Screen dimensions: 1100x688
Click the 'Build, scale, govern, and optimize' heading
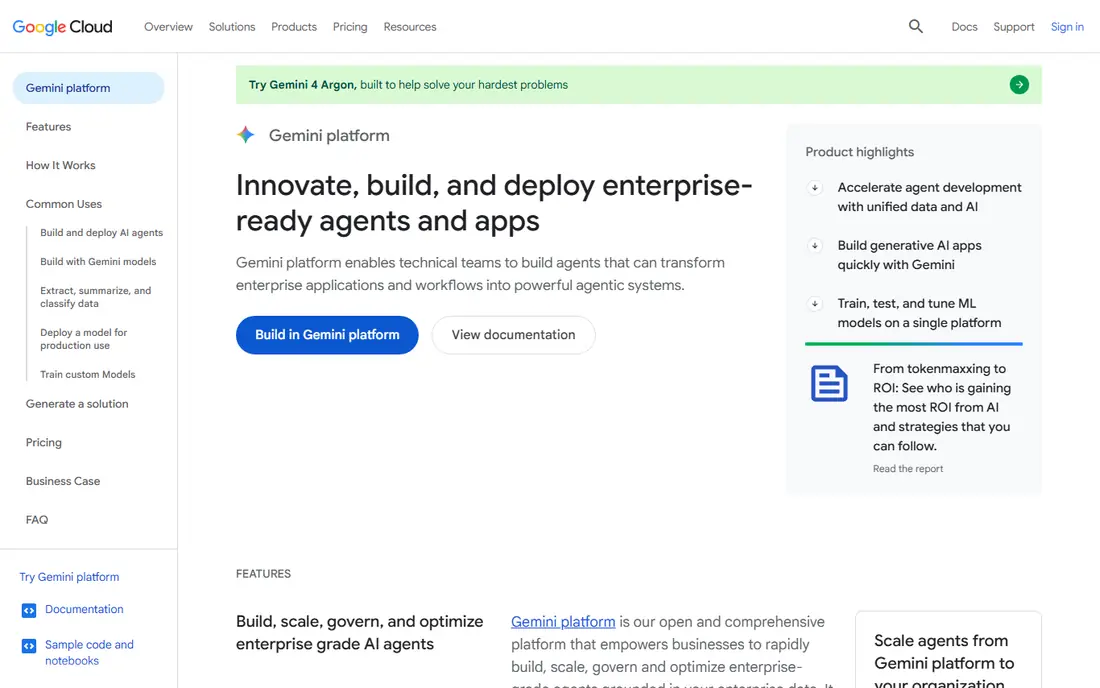pos(359,633)
